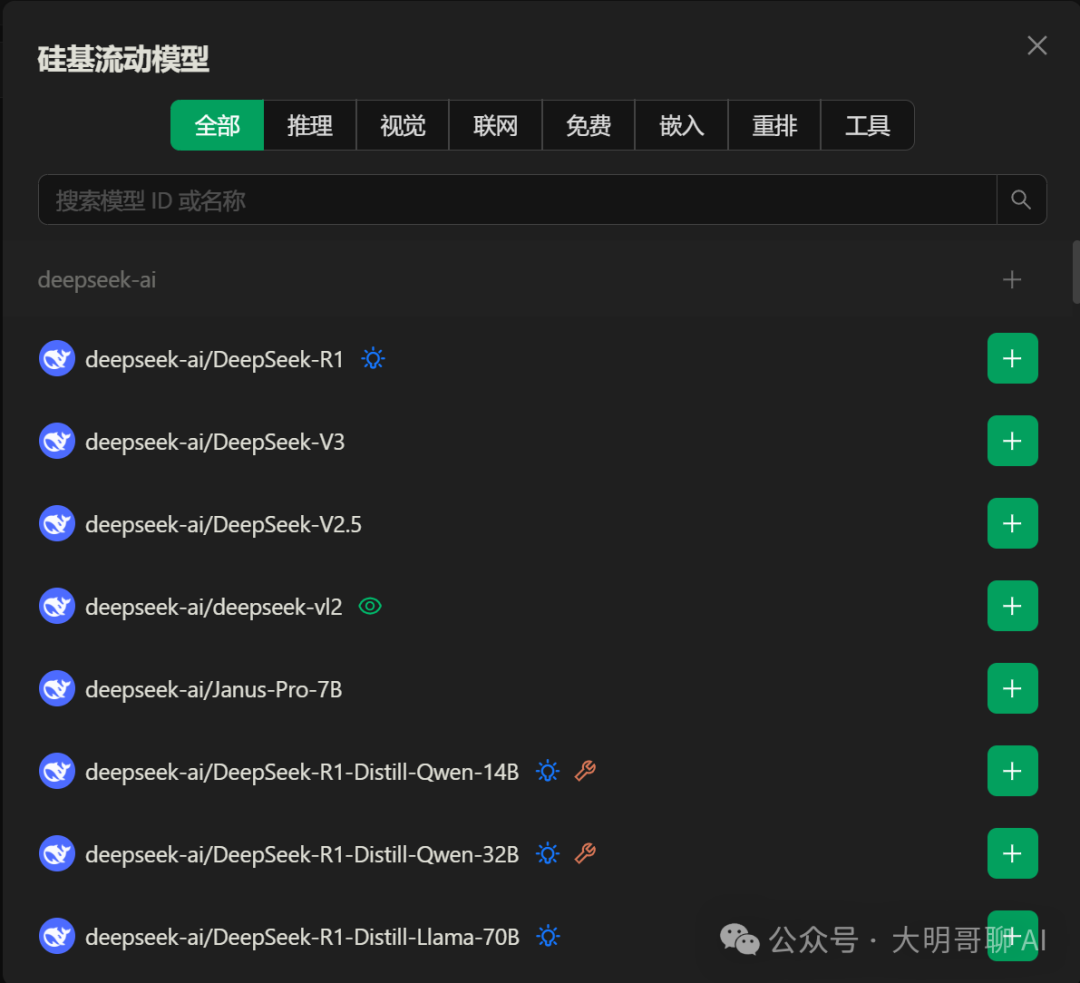Click the wrench tool icon beside Distill-Qwen-32B
This screenshot has width=1080, height=983.
pos(585,853)
